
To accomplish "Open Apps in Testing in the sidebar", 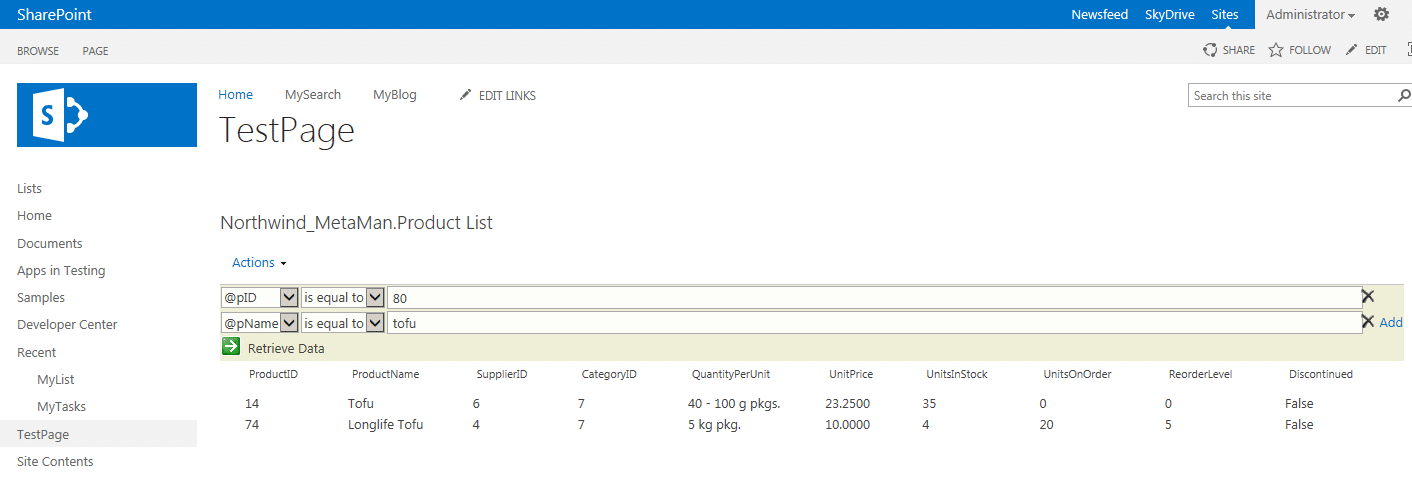I will click(61, 271).
